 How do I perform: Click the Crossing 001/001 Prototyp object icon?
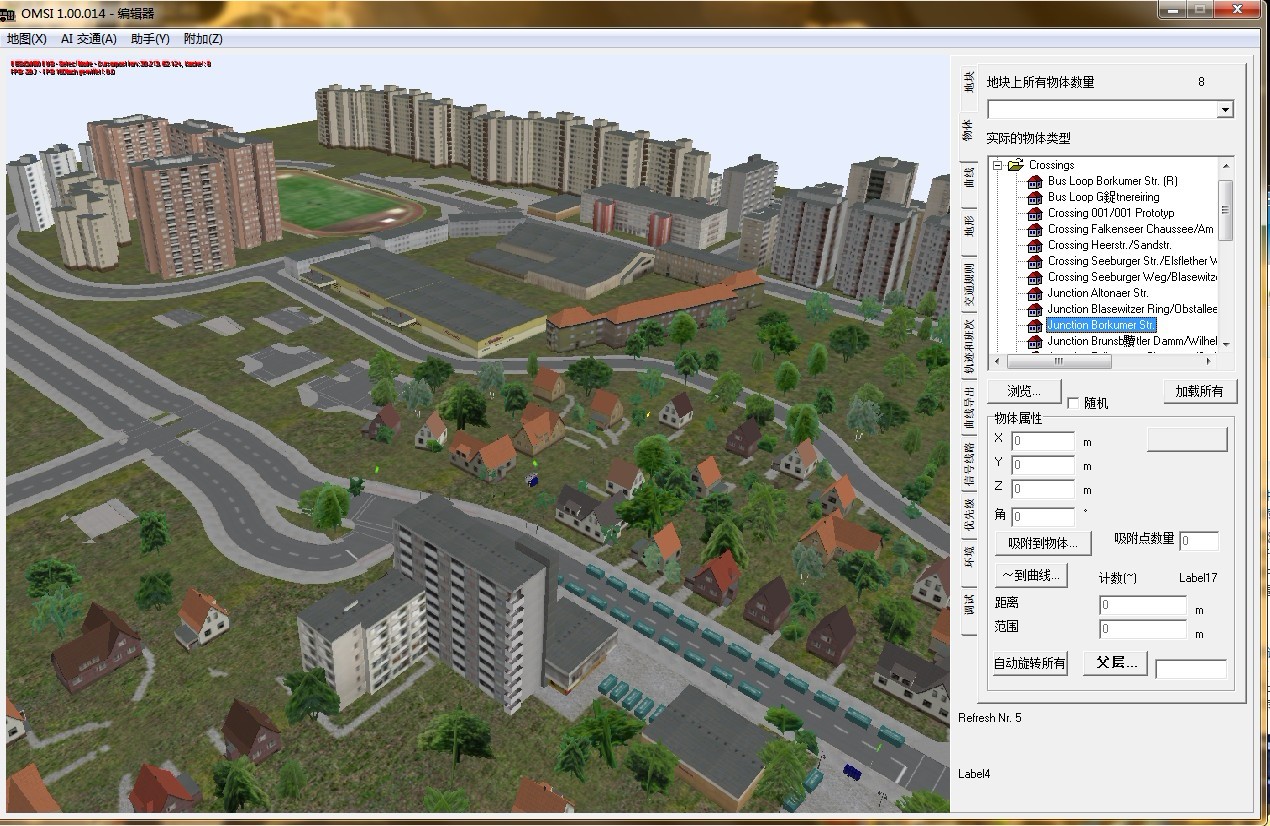(x=1035, y=214)
